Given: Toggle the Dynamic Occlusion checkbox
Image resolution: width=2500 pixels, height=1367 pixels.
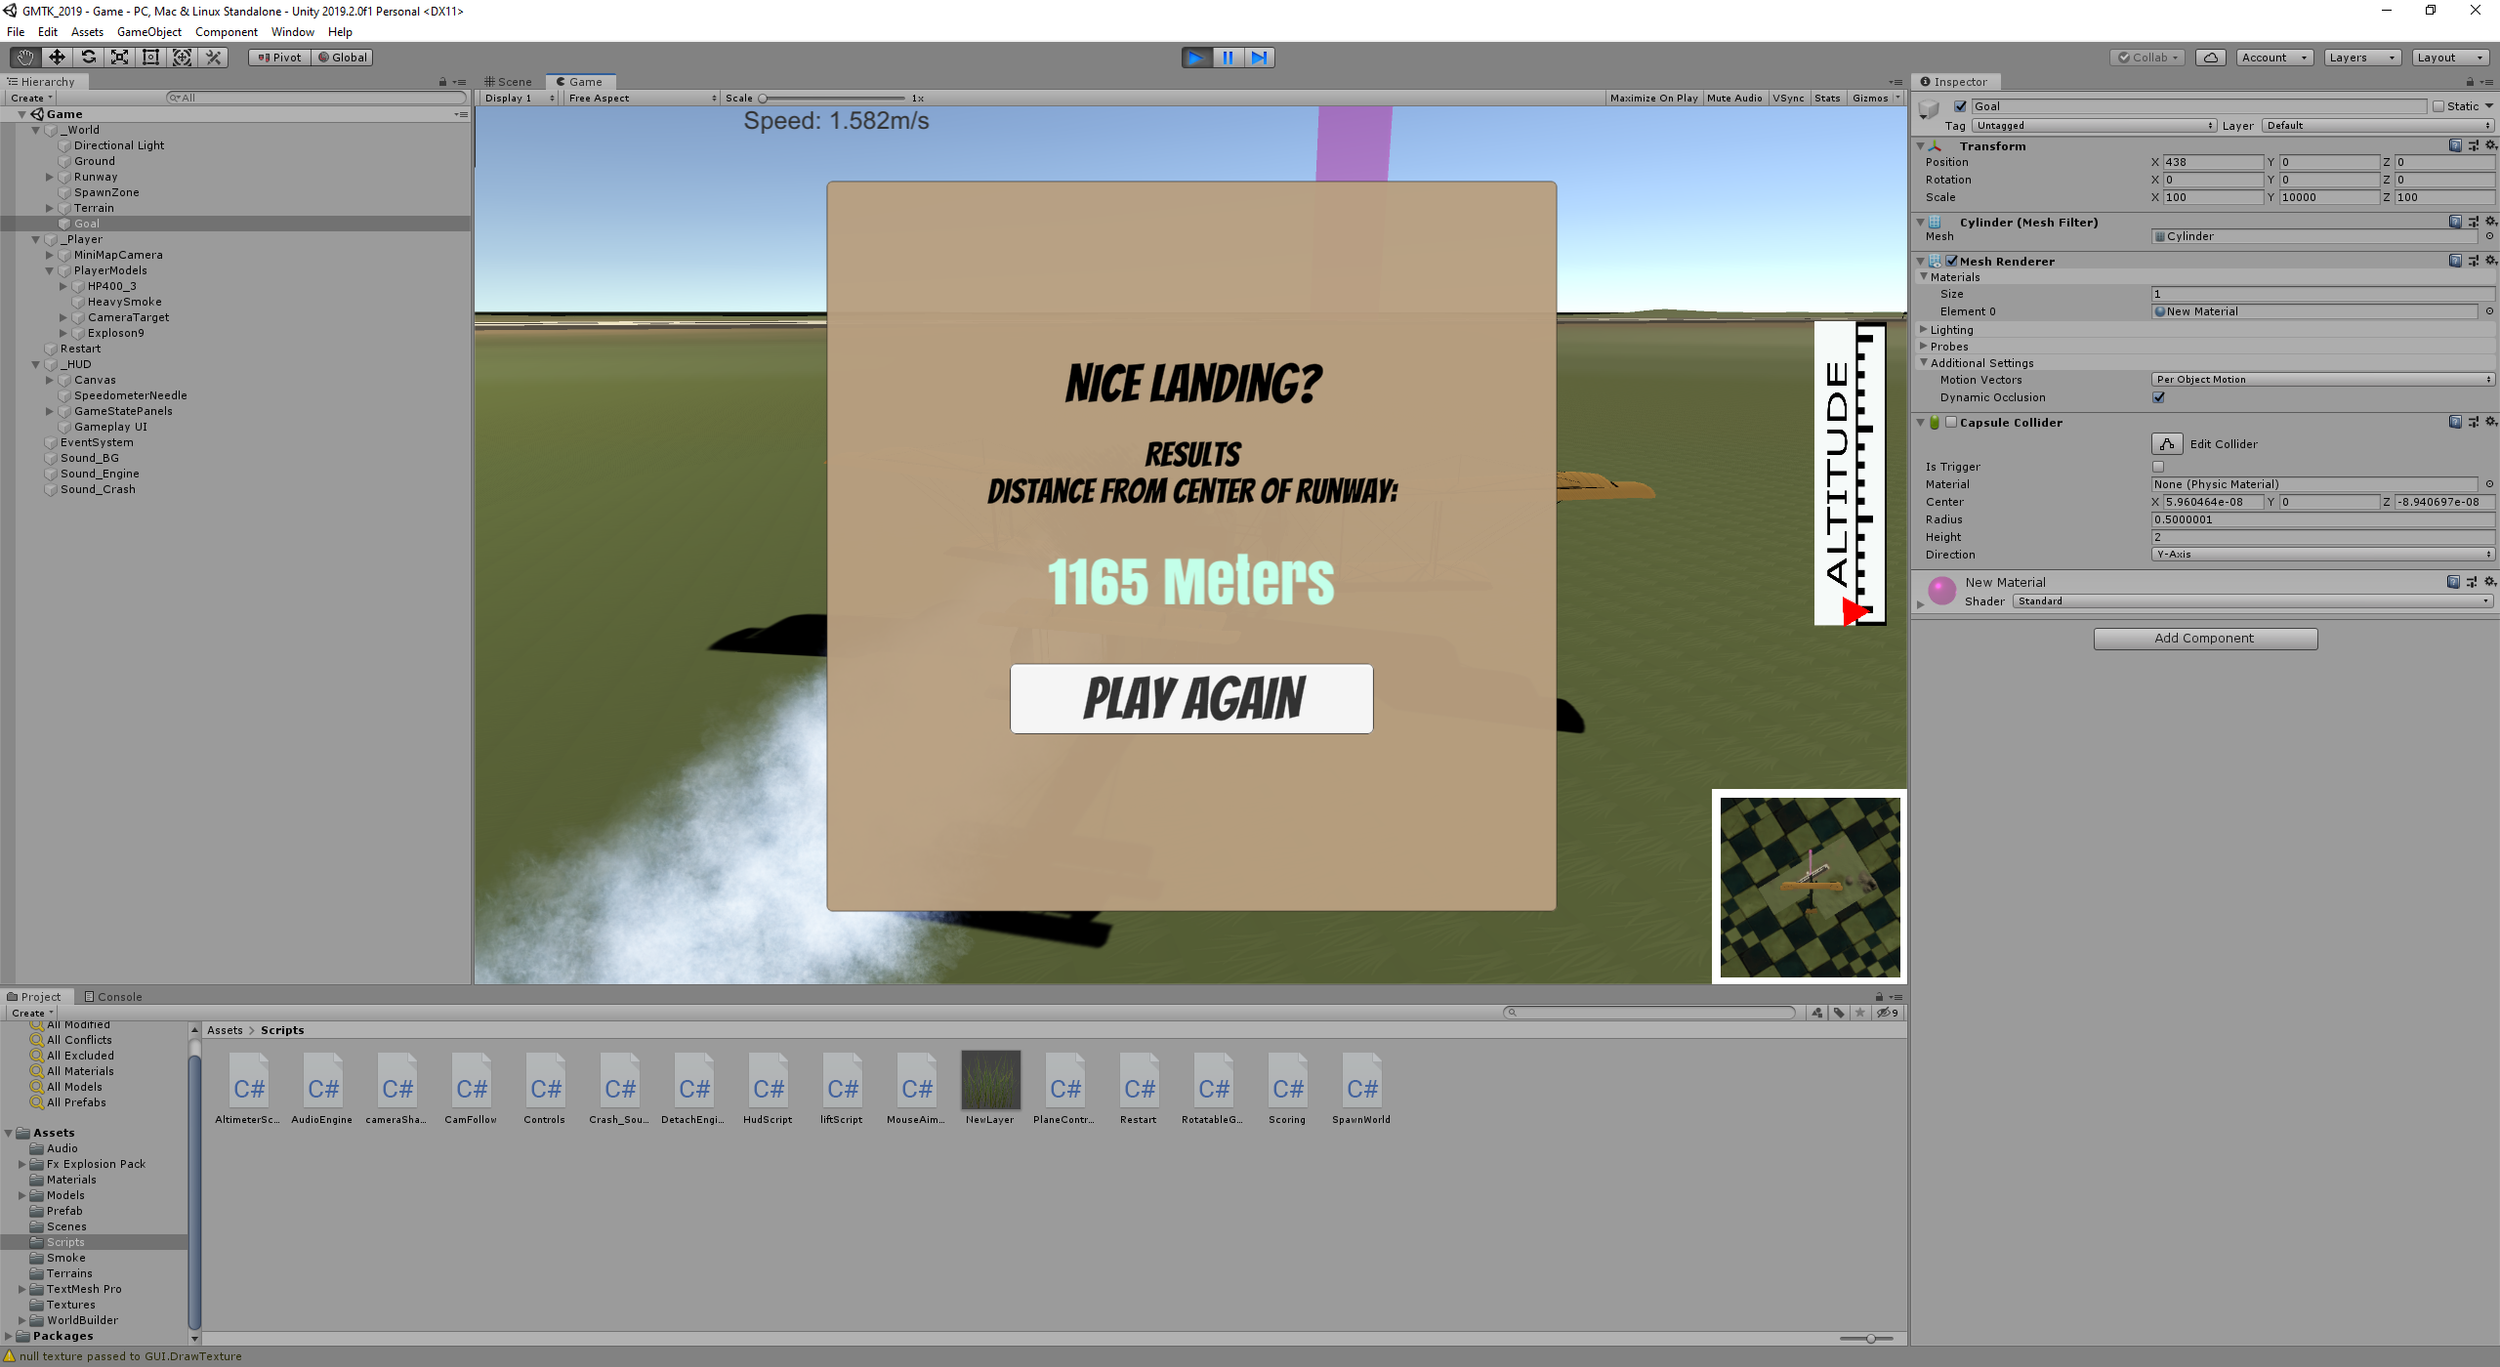Looking at the screenshot, I should 2158,397.
